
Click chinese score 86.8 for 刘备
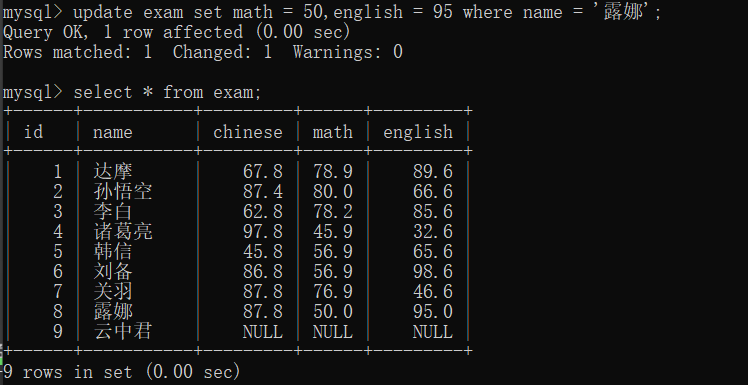(x=263, y=272)
